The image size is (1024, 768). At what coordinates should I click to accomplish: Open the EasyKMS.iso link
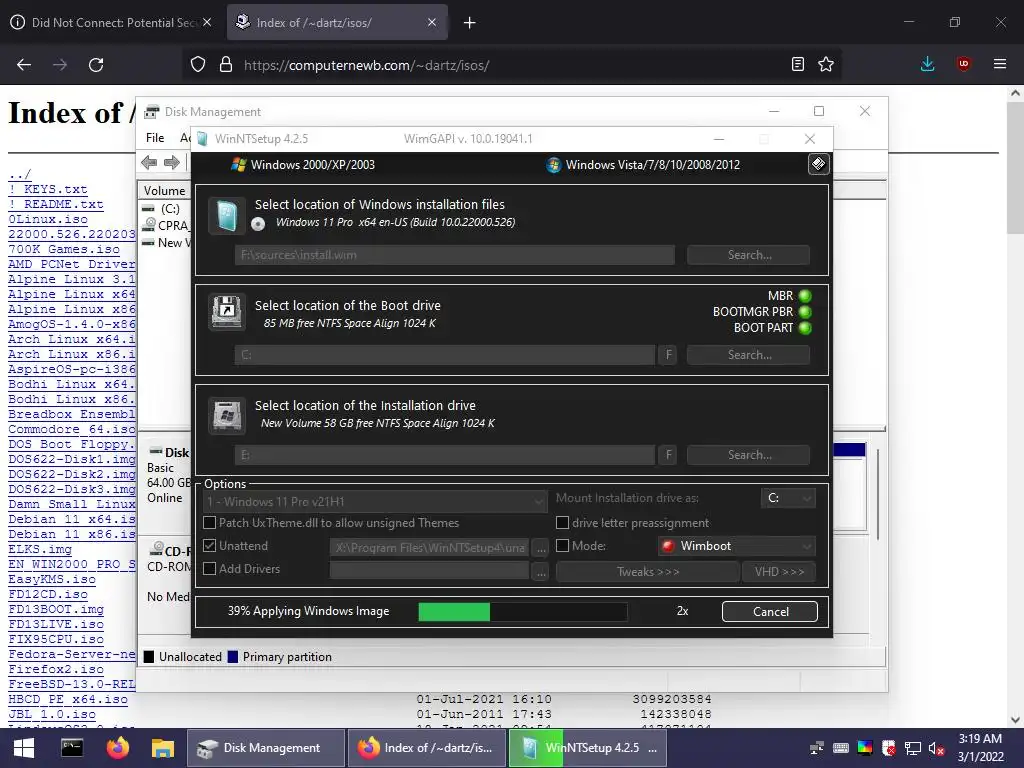[x=52, y=579]
